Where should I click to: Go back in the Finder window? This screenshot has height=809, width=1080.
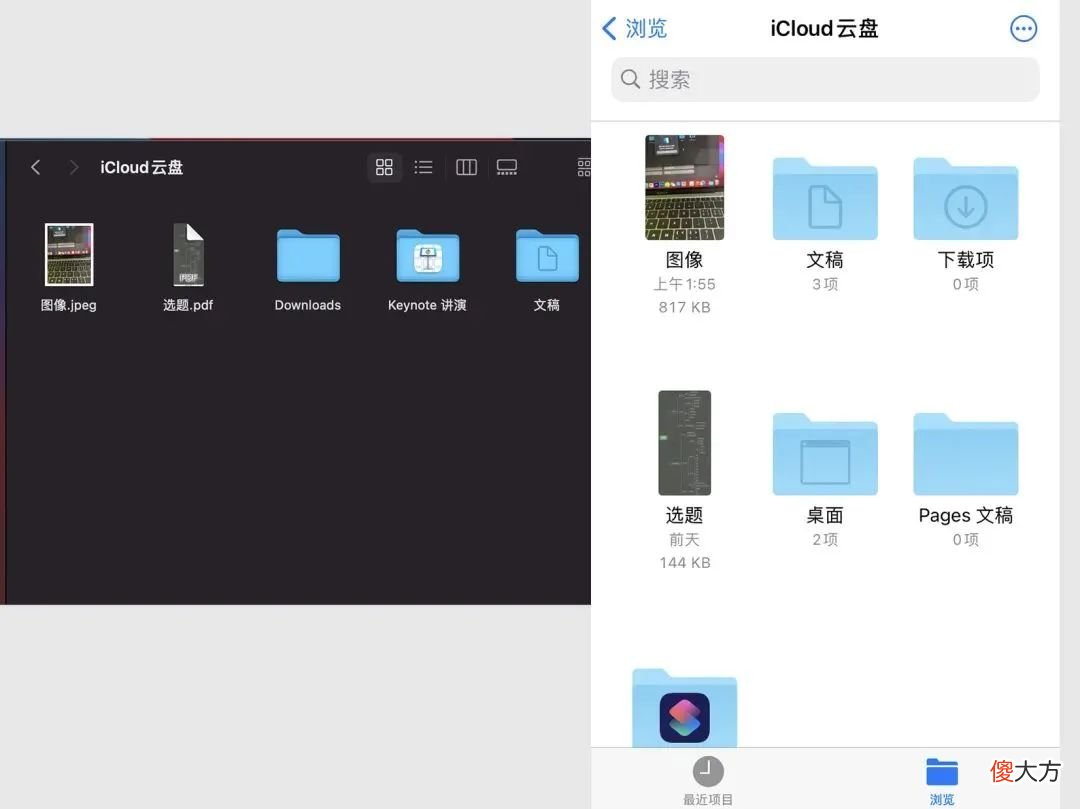coord(36,167)
